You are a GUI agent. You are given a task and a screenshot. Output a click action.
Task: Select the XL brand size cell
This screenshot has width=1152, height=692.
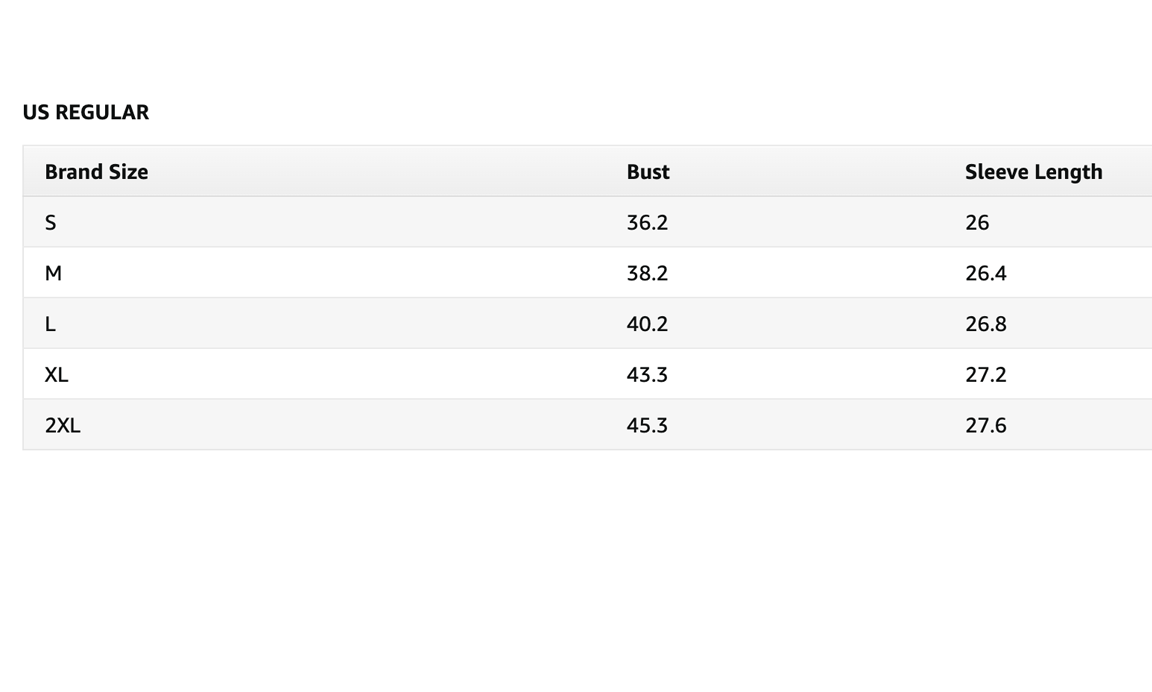coord(56,375)
